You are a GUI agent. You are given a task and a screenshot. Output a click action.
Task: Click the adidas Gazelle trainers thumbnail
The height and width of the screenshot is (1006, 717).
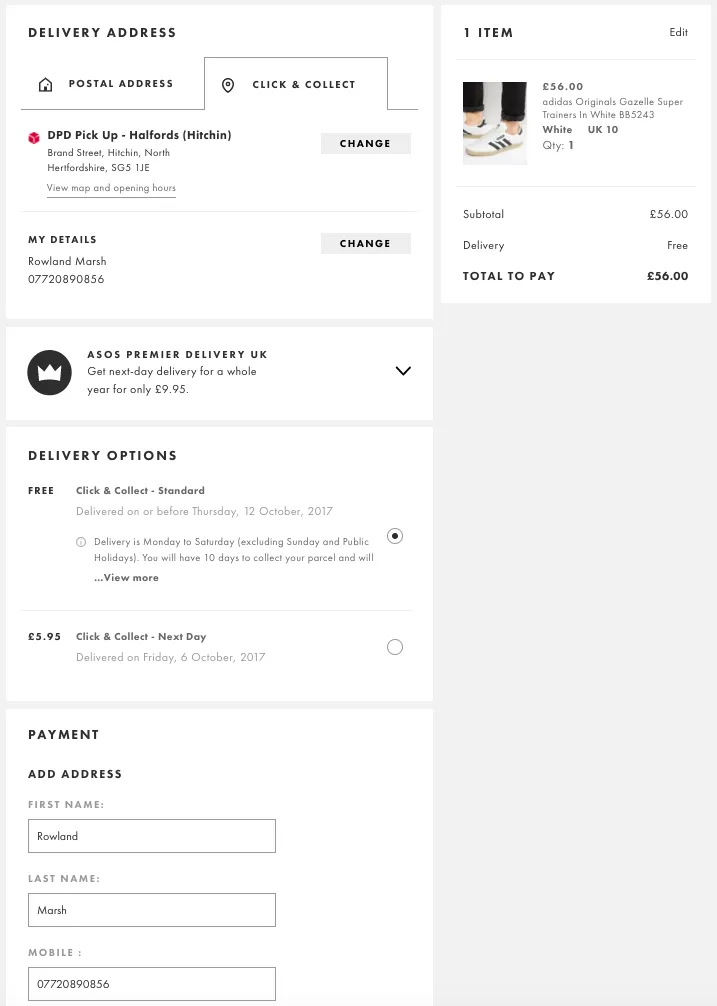coord(495,123)
